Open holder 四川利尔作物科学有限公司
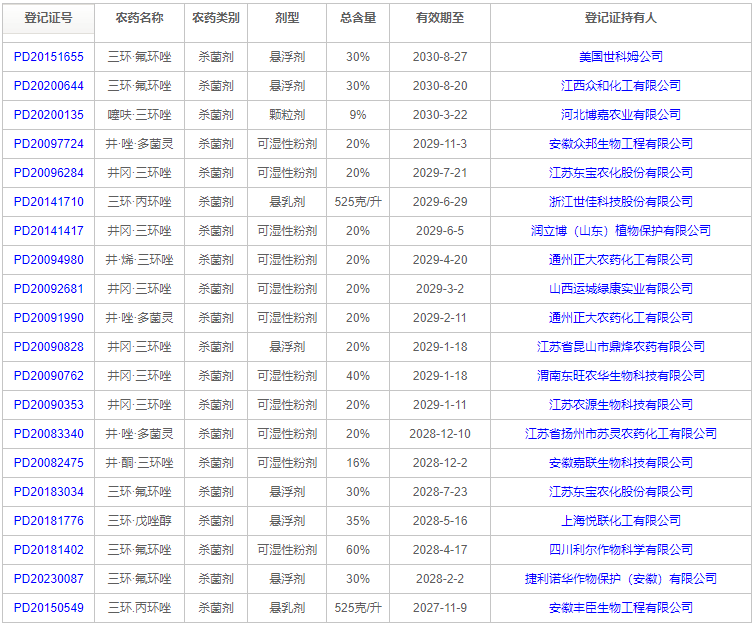This screenshot has height=625, width=754. pos(621,550)
